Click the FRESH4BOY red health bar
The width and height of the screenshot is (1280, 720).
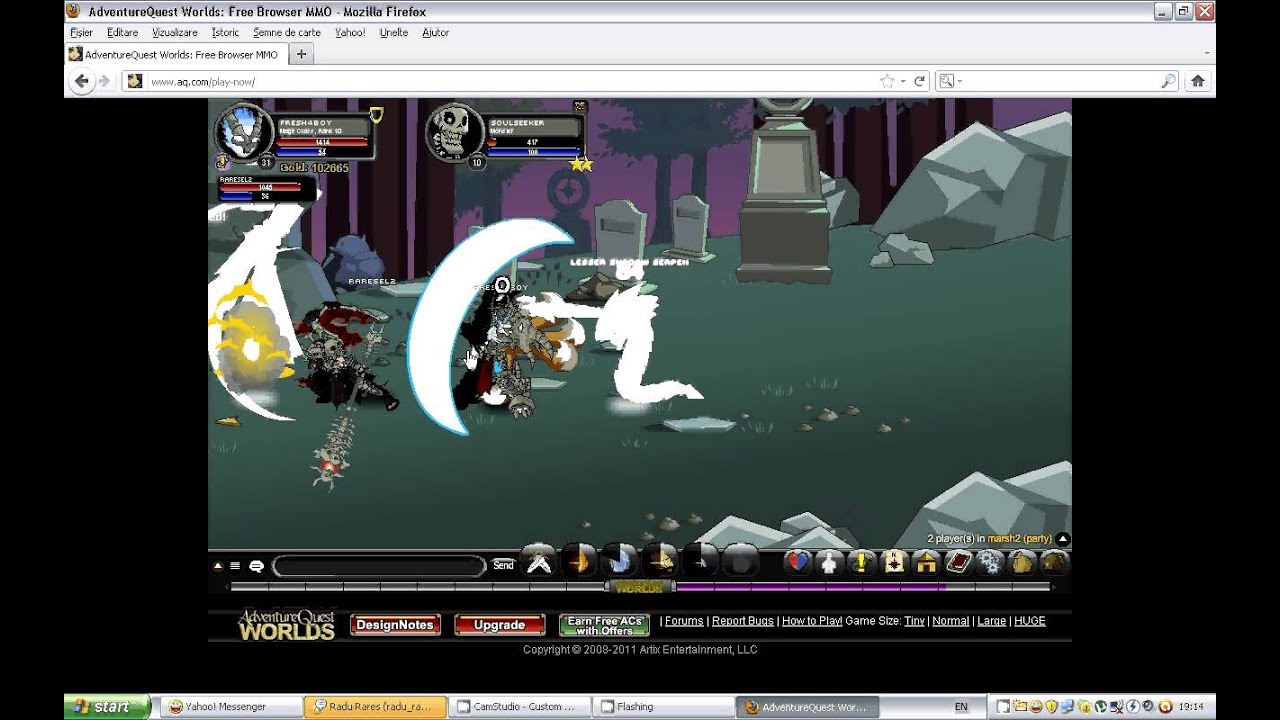(322, 143)
